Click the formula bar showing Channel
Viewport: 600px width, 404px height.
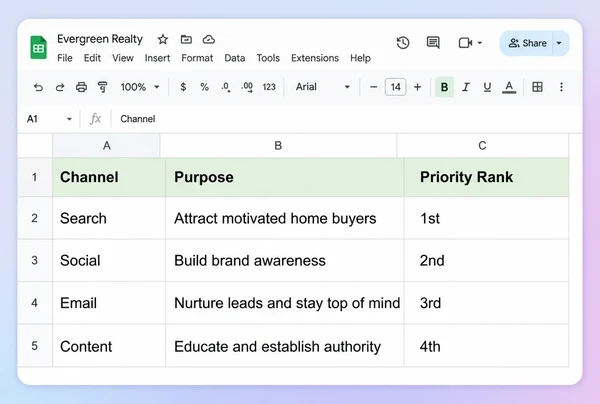click(346, 119)
